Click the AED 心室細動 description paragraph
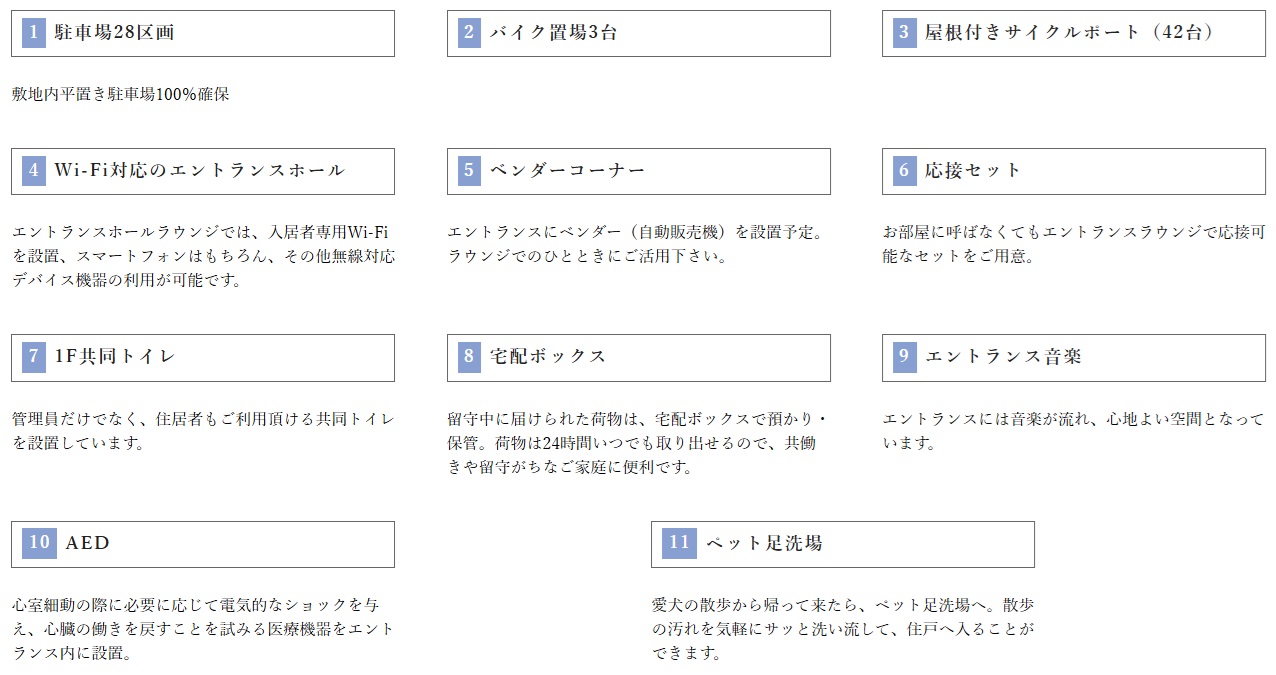 203,629
